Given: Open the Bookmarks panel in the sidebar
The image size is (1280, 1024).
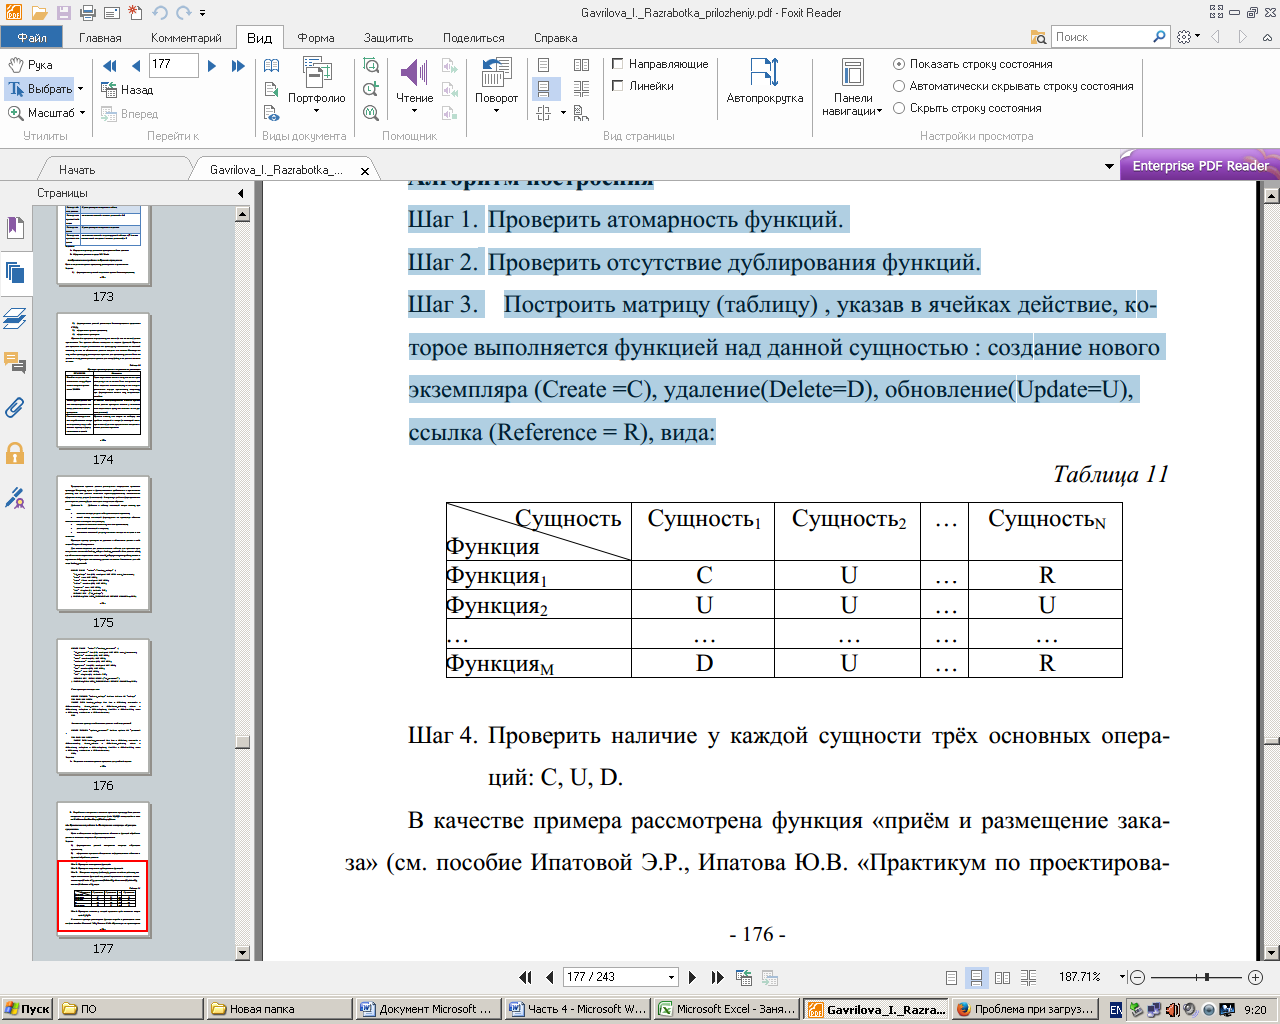Looking at the screenshot, I should [15, 228].
